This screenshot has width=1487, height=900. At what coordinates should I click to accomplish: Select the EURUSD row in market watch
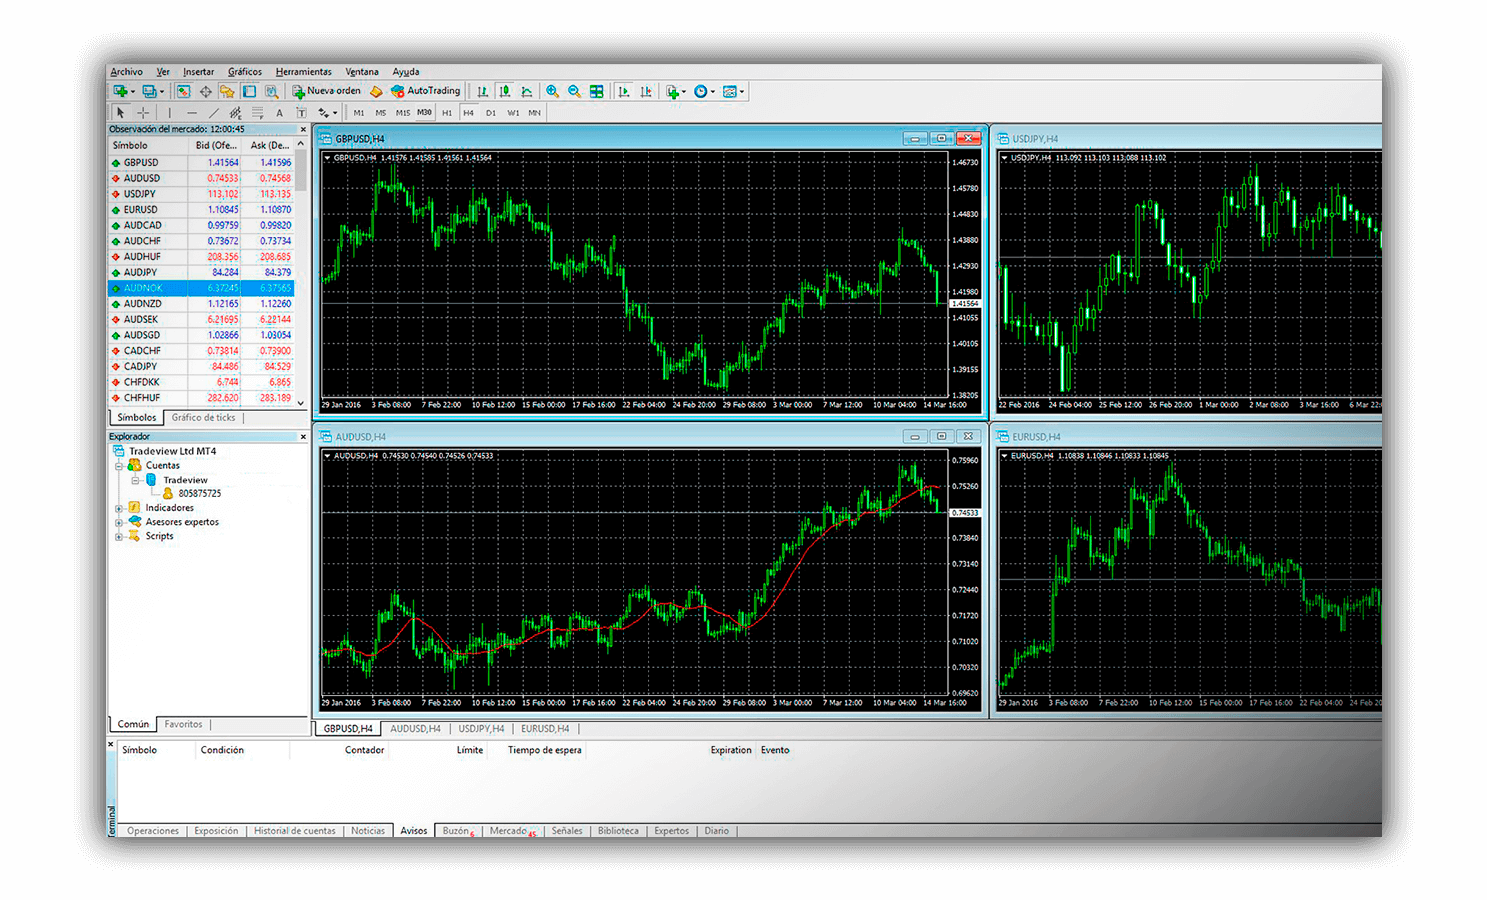140,210
